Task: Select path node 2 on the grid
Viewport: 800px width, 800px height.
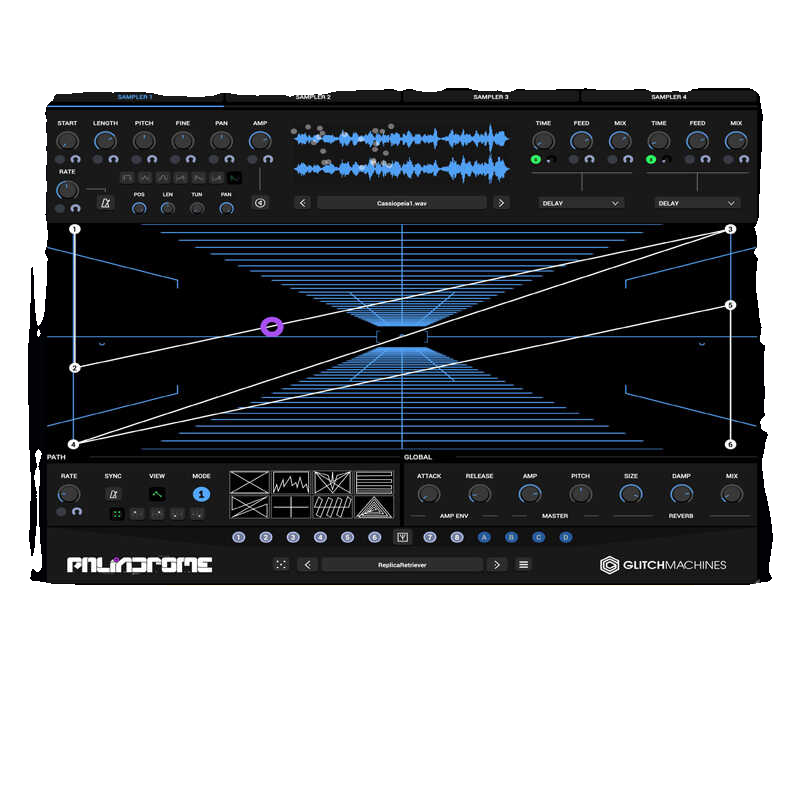Action: (x=74, y=367)
